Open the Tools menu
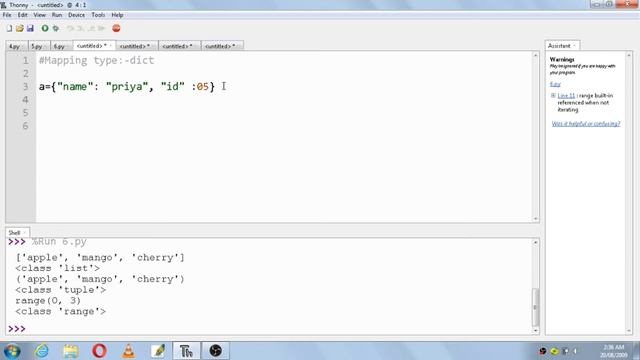Image resolution: width=640 pixels, height=360 pixels. (98, 15)
